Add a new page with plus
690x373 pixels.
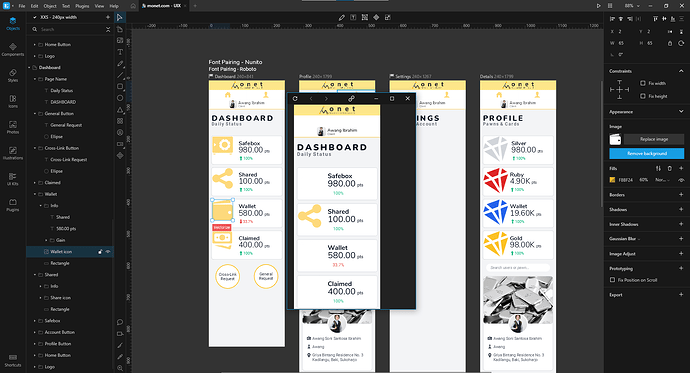108,17
